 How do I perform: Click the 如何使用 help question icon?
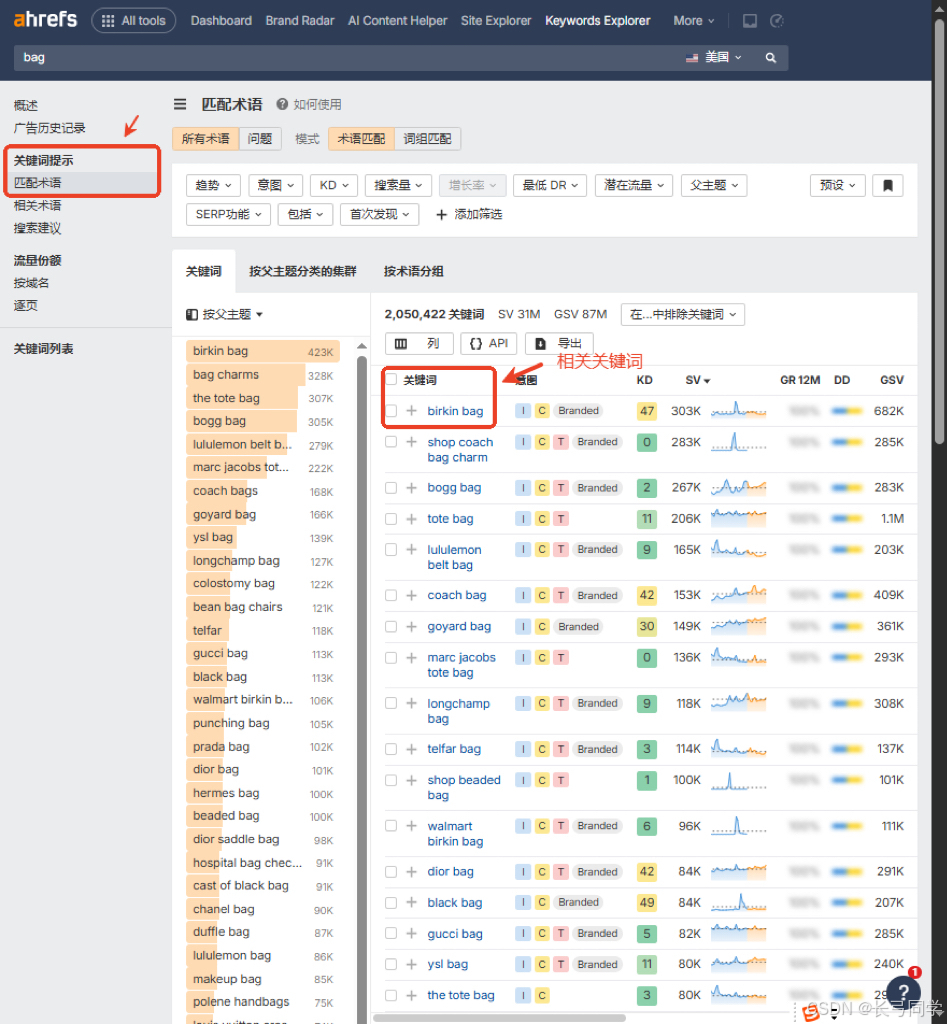282,104
